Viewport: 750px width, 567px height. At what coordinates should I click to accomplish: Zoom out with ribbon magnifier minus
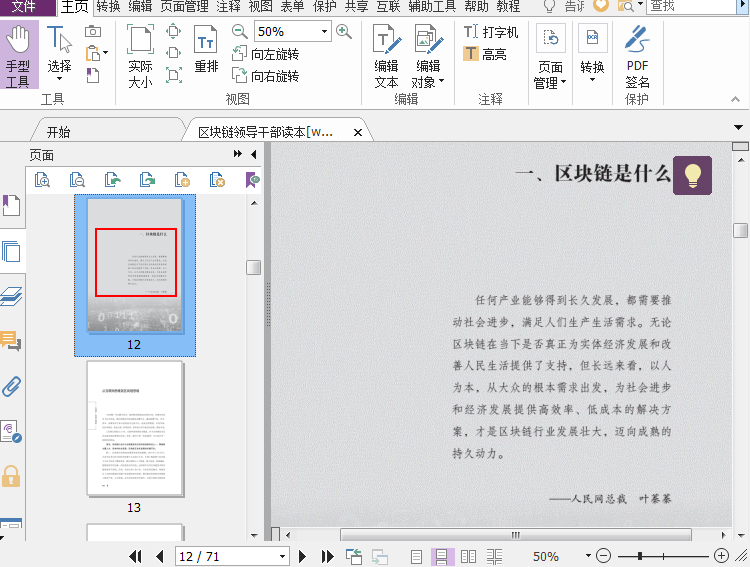pyautogui.click(x=240, y=32)
